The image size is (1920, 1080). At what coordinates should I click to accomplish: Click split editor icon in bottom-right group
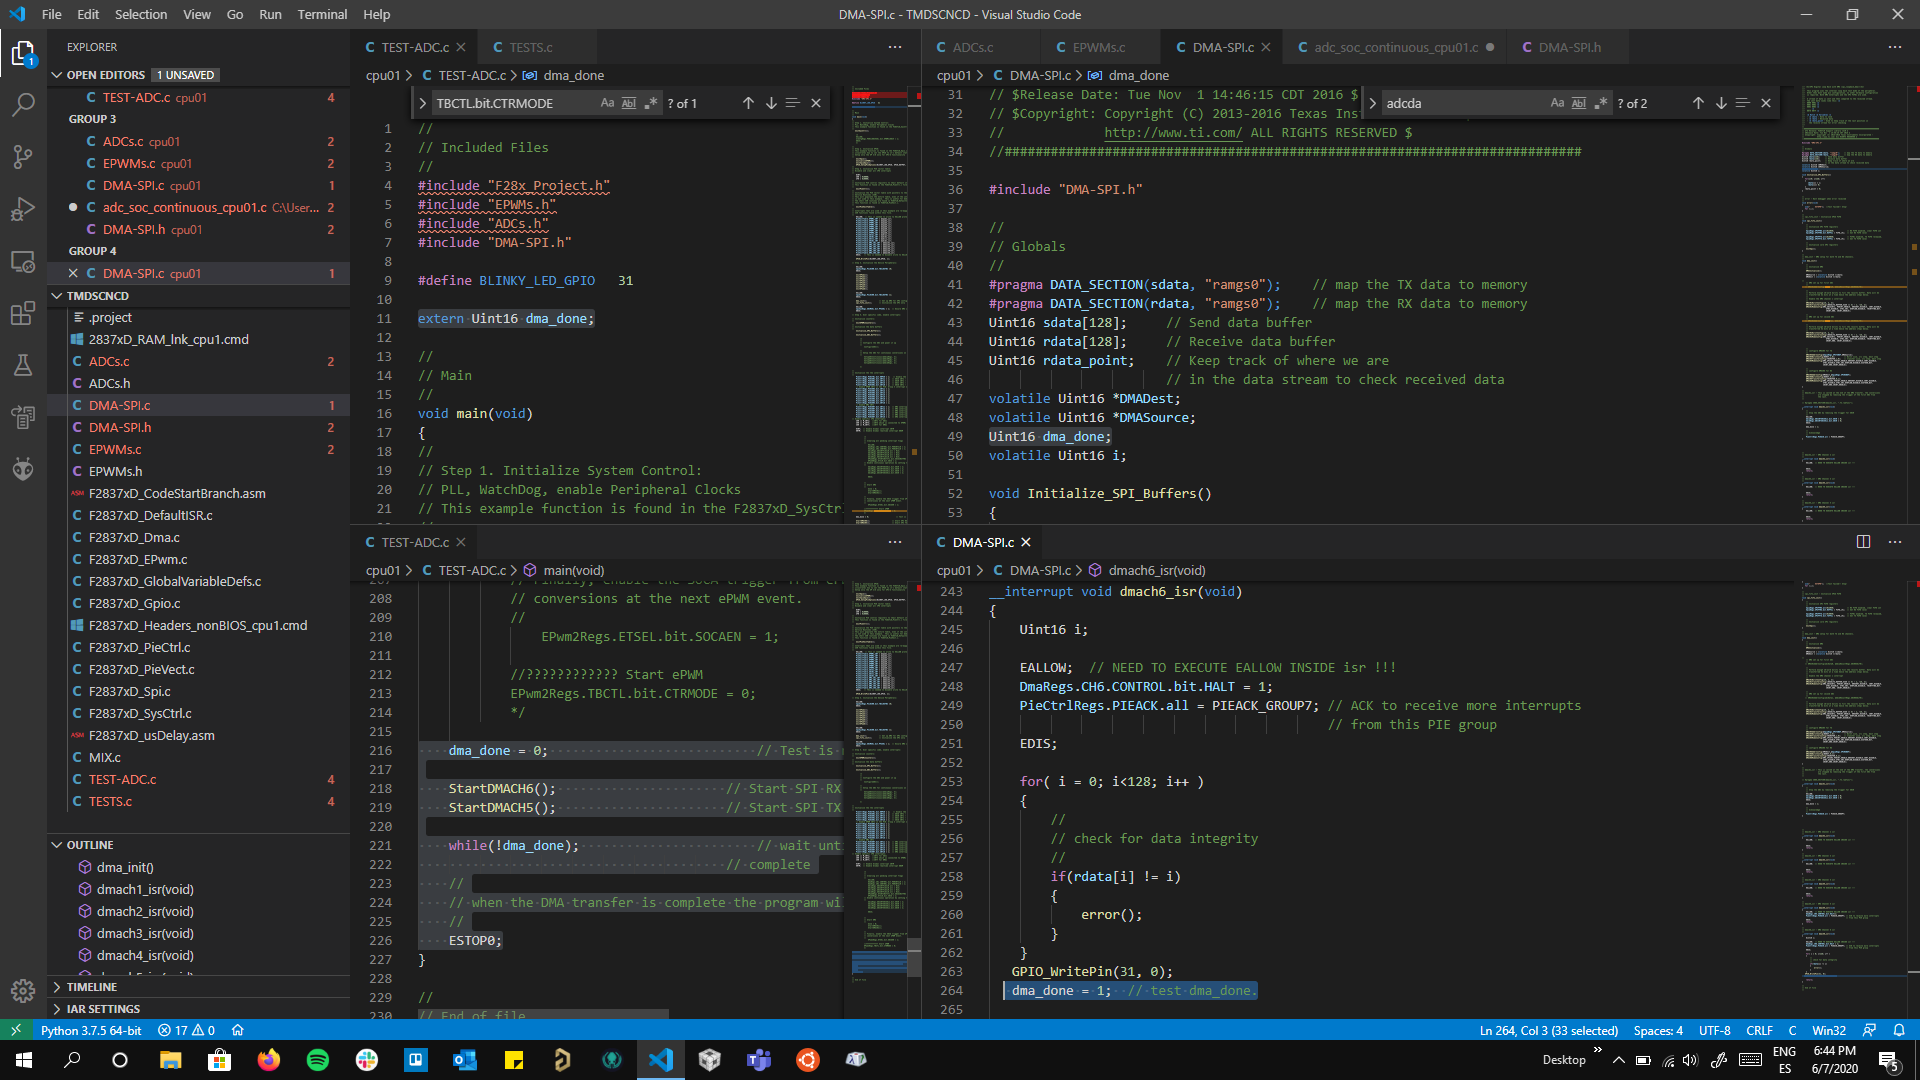1863,542
